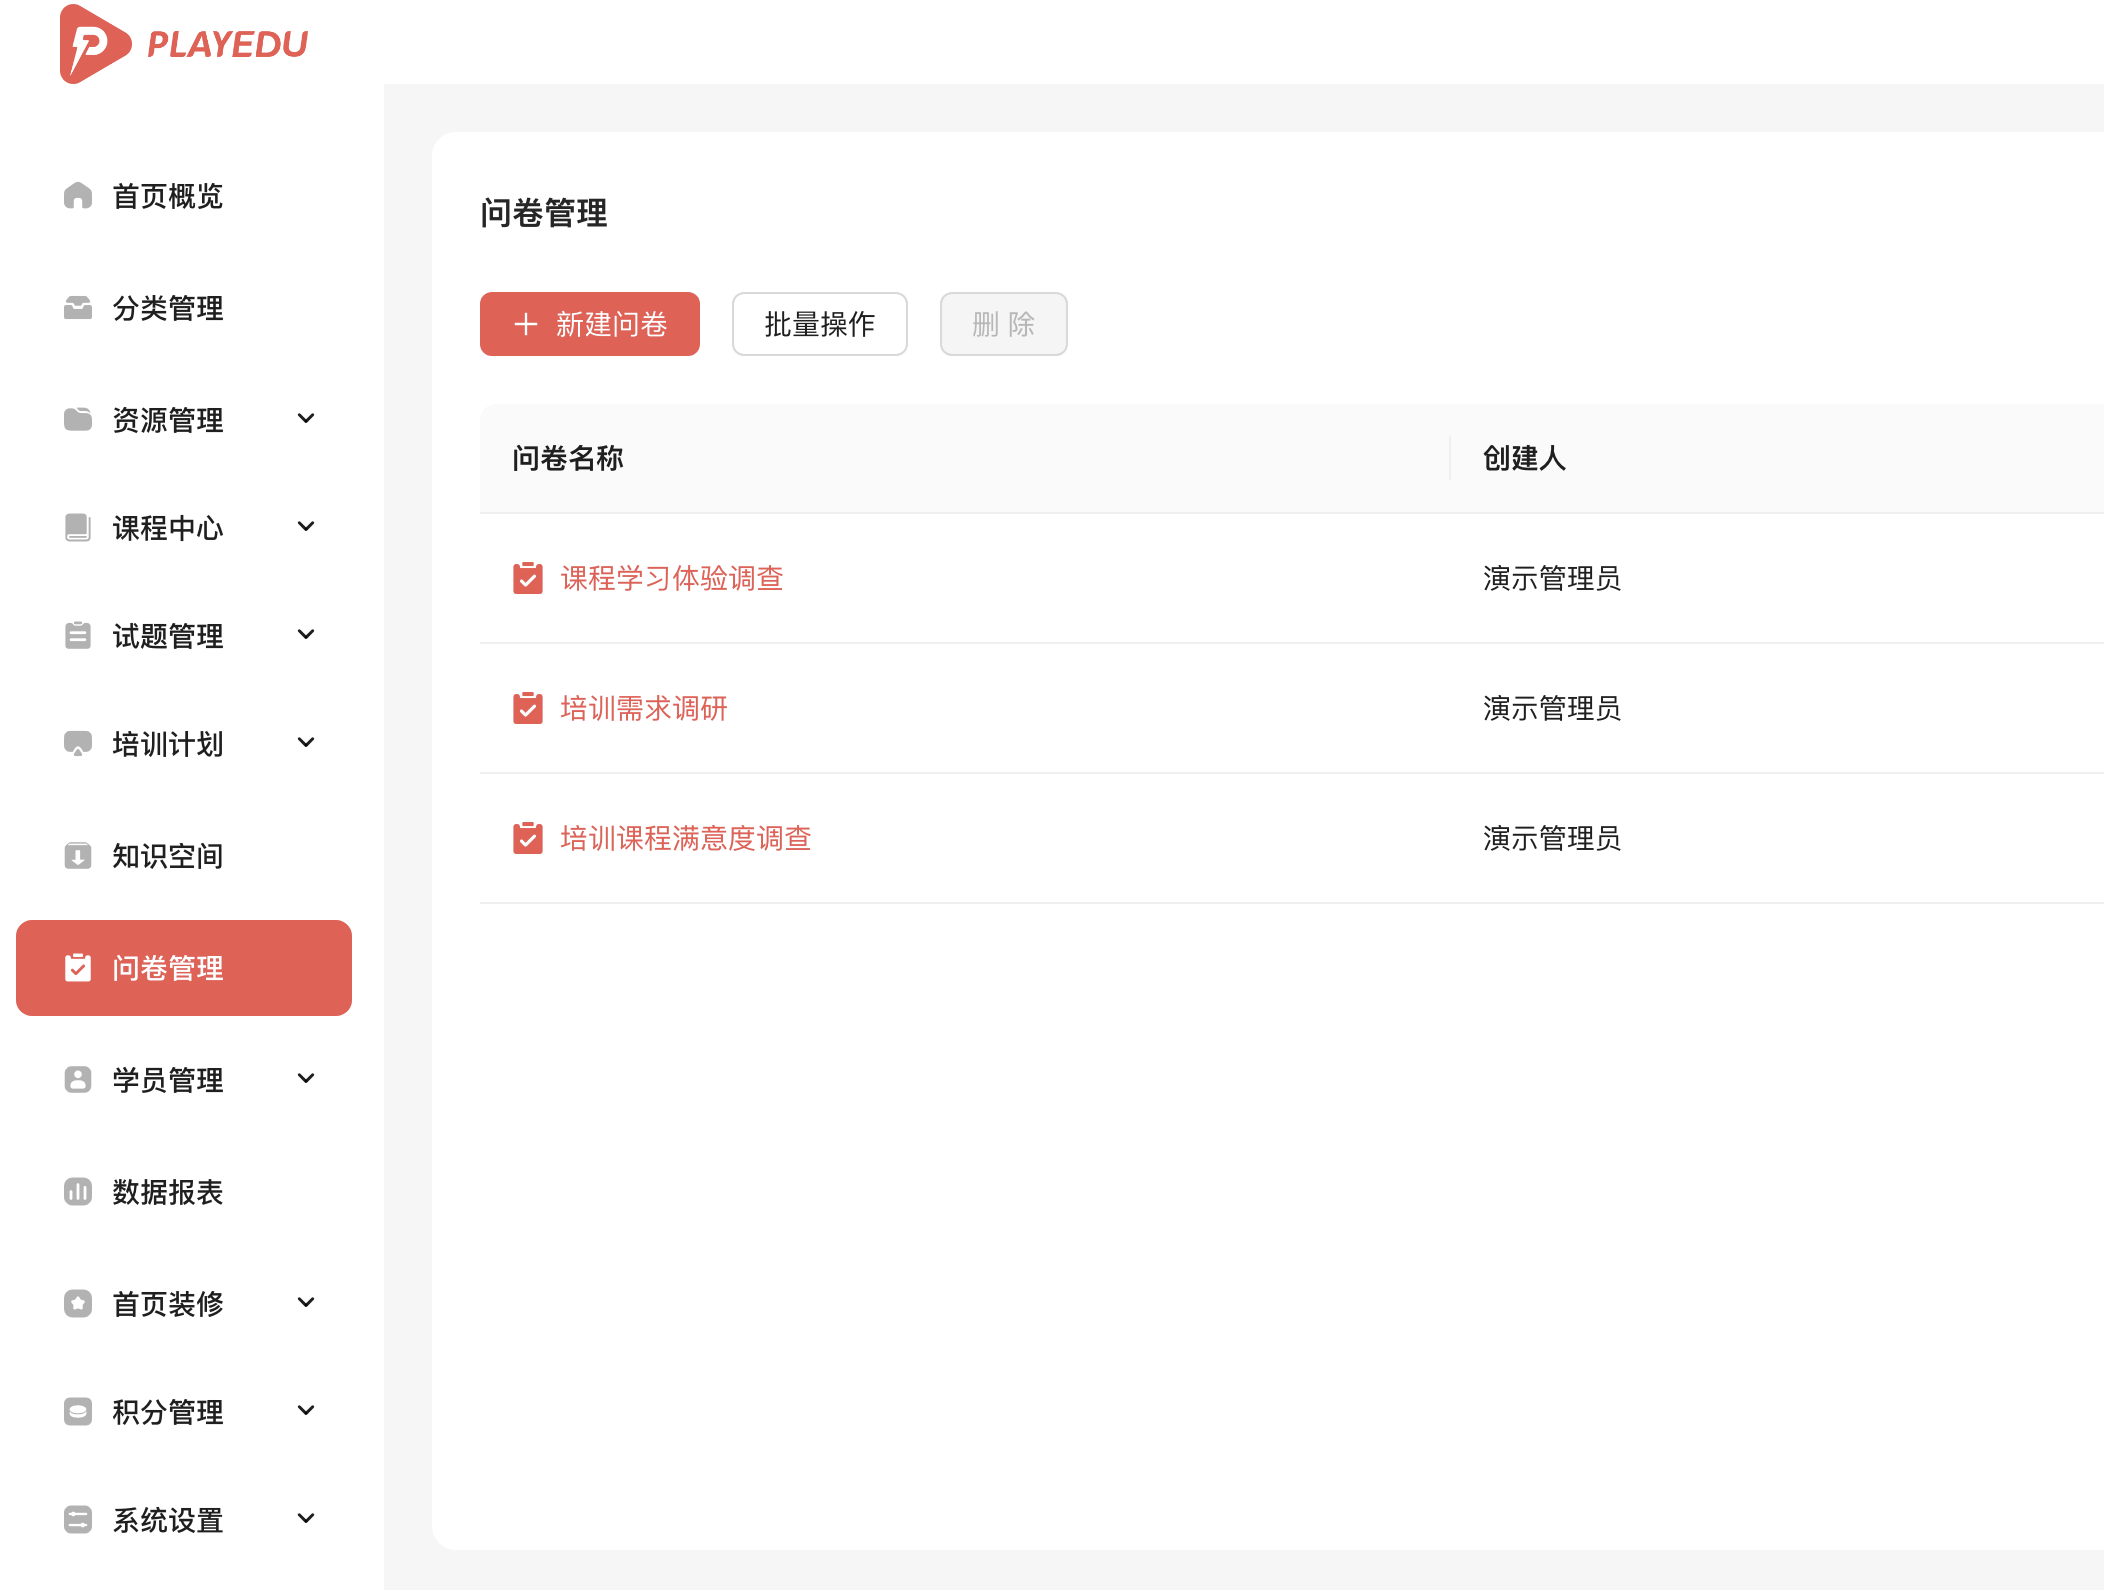Click the 新建问卷 button
Screen dimensions: 2104x1590
coord(590,324)
